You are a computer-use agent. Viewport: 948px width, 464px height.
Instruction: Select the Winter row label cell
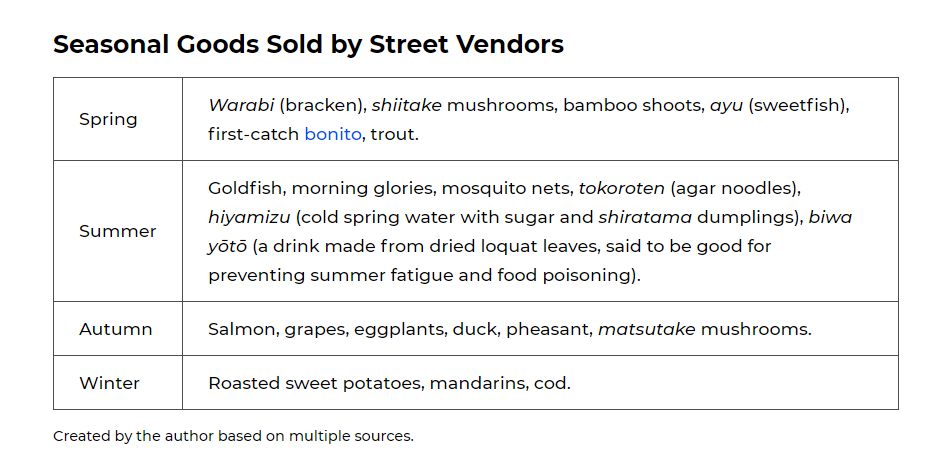click(118, 382)
